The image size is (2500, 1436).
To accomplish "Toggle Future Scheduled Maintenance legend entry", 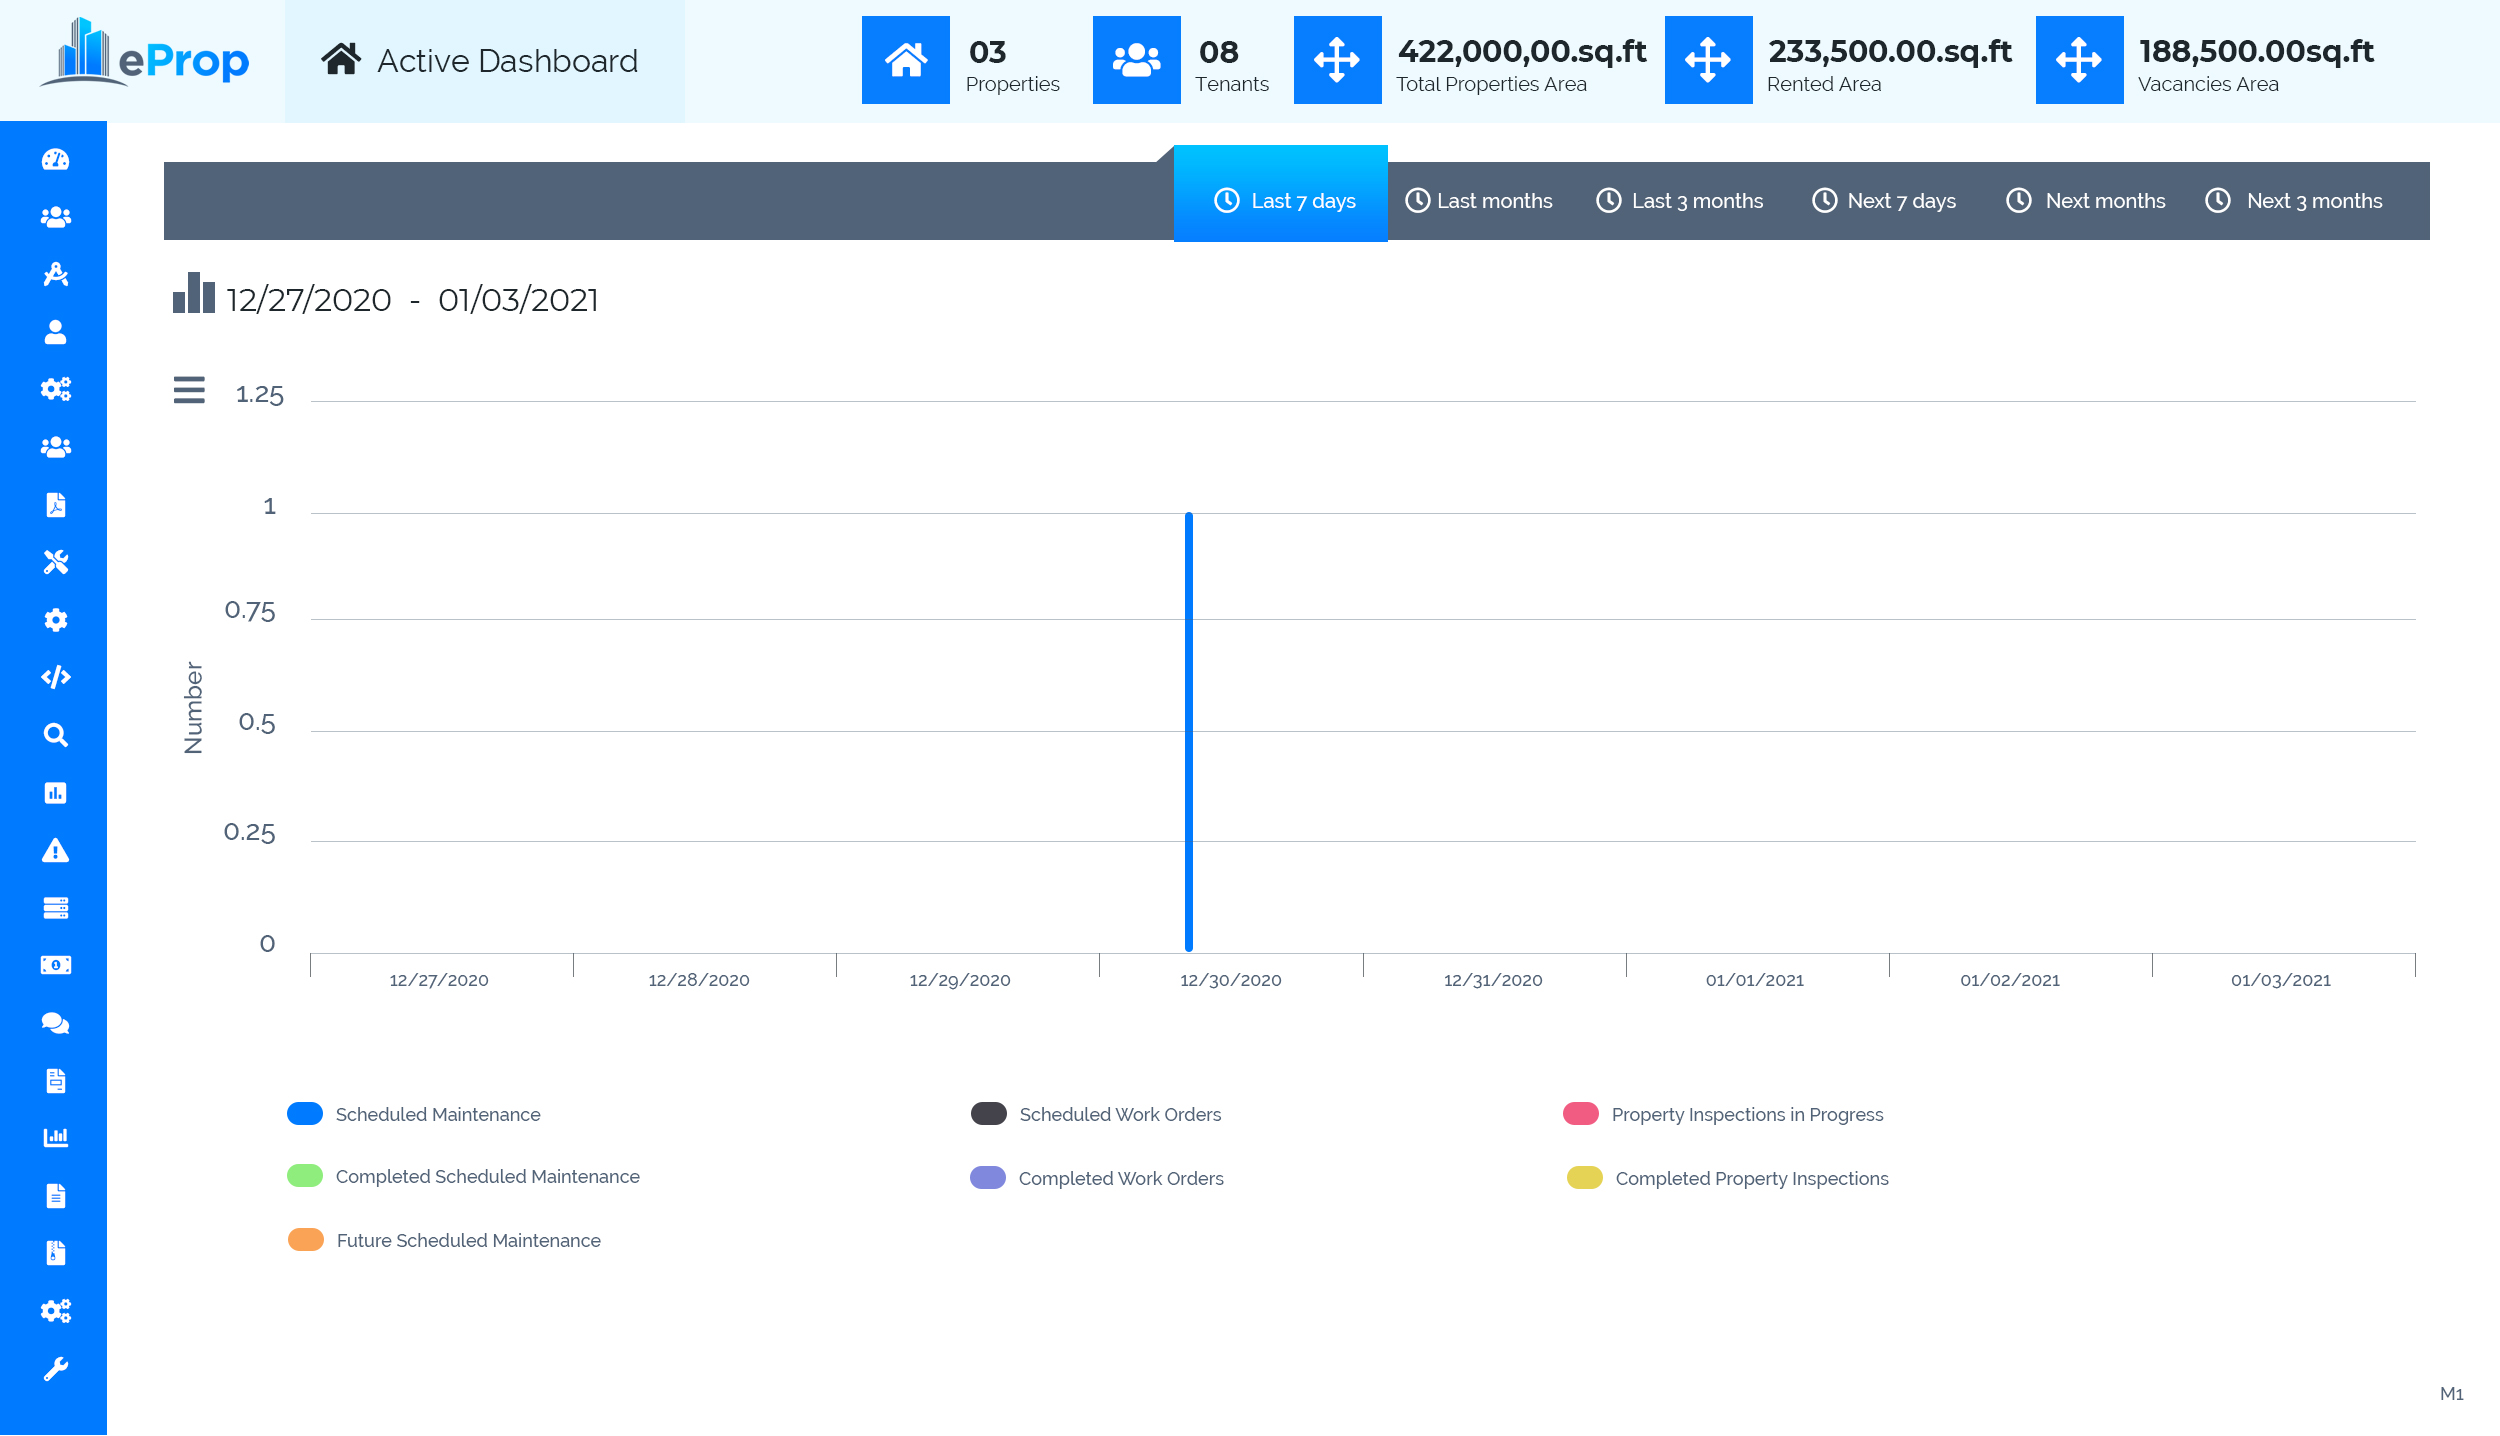I will (x=468, y=1241).
